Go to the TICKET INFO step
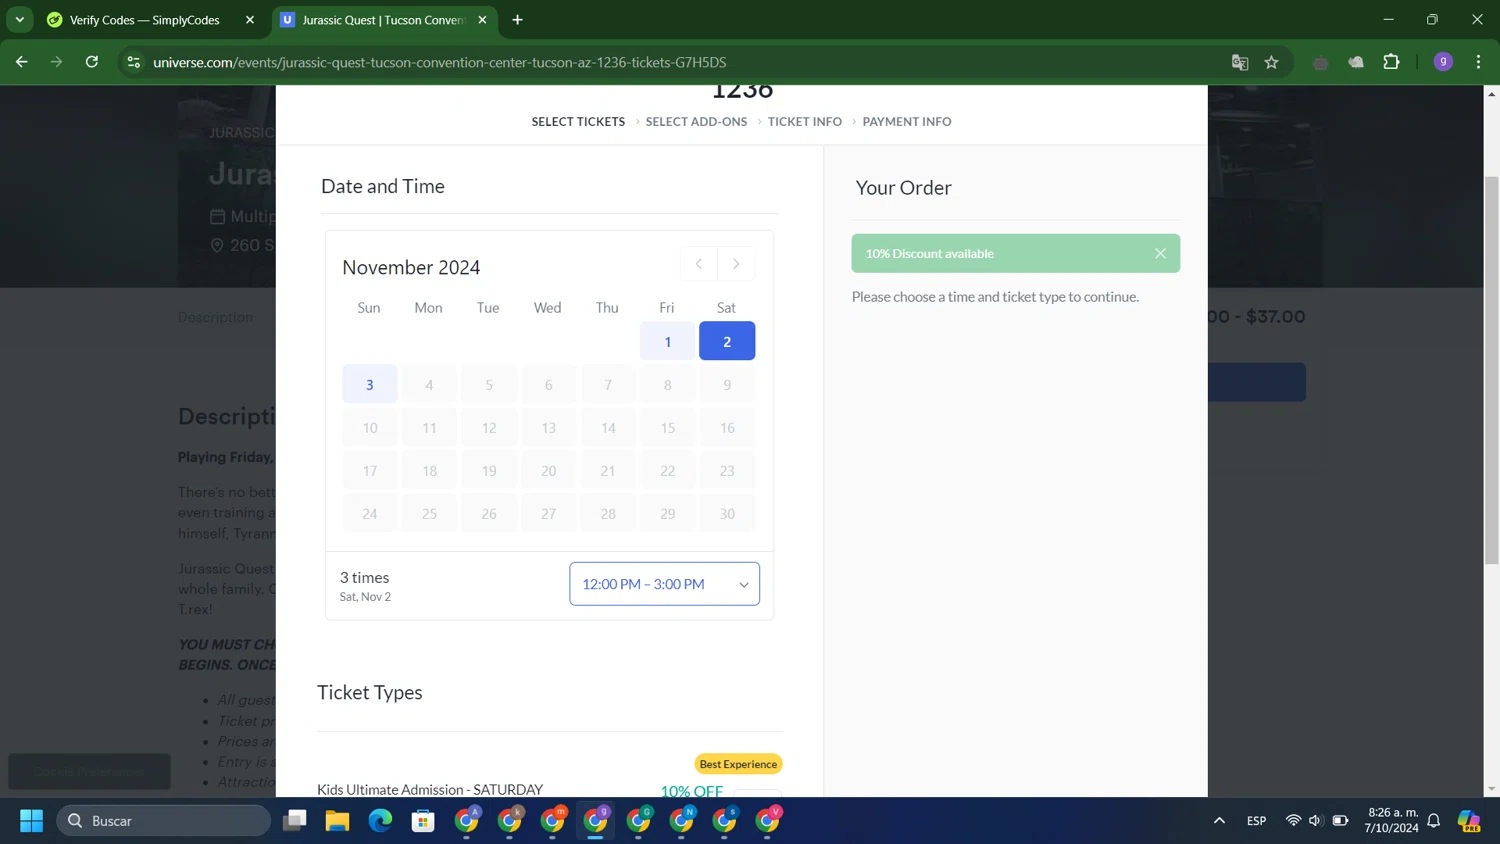Screen dimensions: 1500x844 click(x=805, y=122)
